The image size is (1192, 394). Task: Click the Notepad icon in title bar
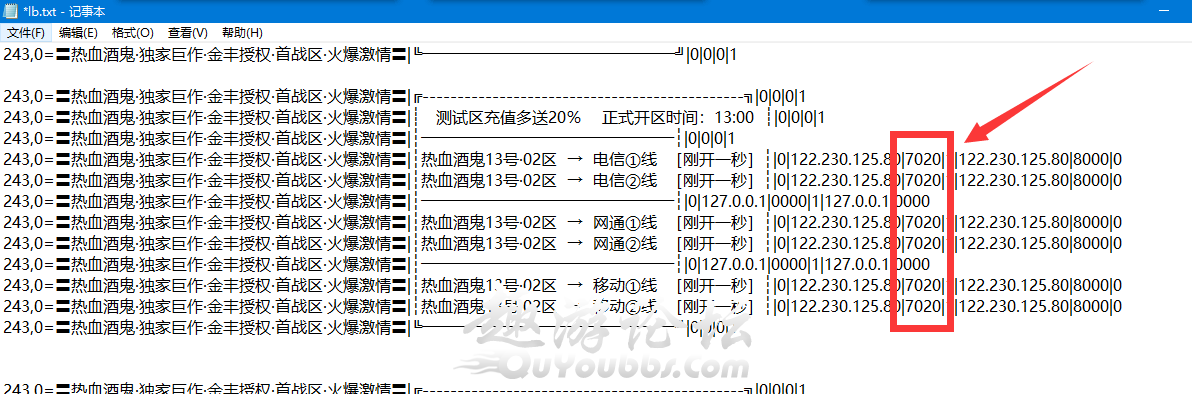pyautogui.click(x=11, y=11)
